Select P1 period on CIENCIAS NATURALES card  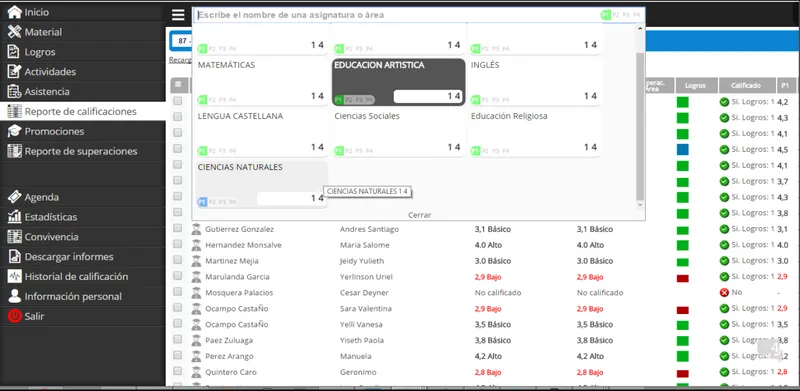tap(202, 202)
